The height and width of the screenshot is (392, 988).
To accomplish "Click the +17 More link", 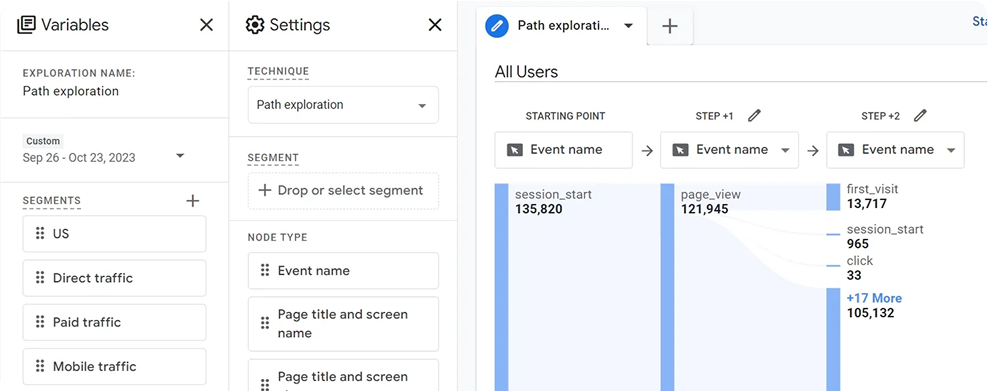I will click(x=874, y=298).
